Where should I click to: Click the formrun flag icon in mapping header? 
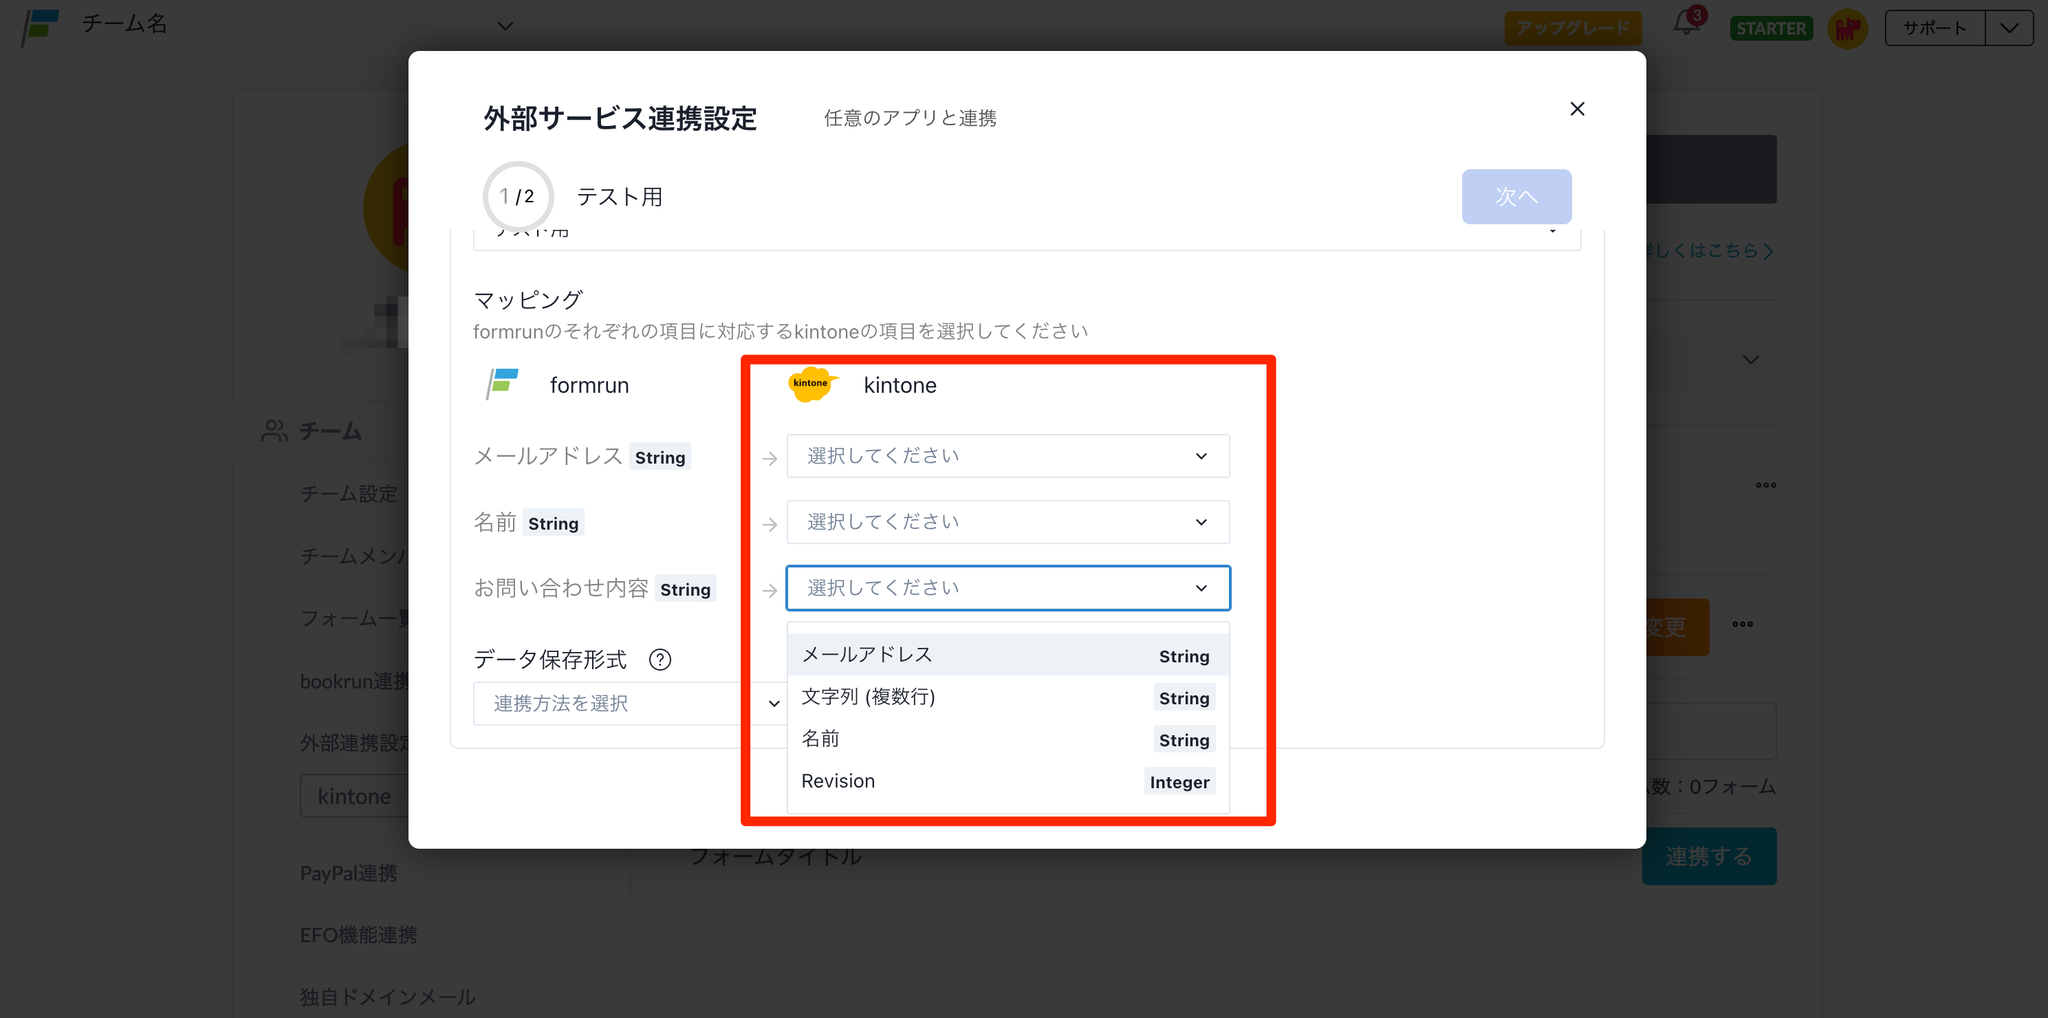pyautogui.click(x=502, y=384)
